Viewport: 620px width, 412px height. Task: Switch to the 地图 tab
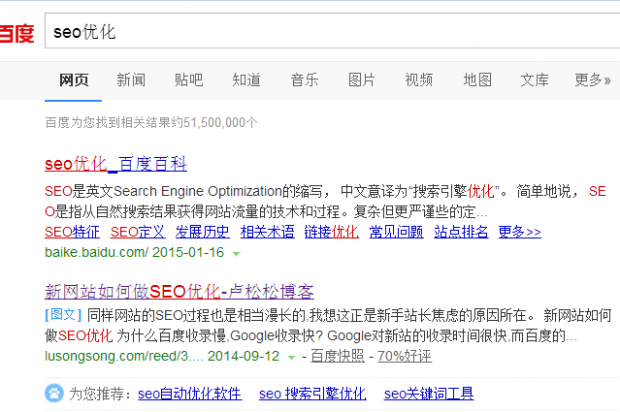click(x=477, y=80)
